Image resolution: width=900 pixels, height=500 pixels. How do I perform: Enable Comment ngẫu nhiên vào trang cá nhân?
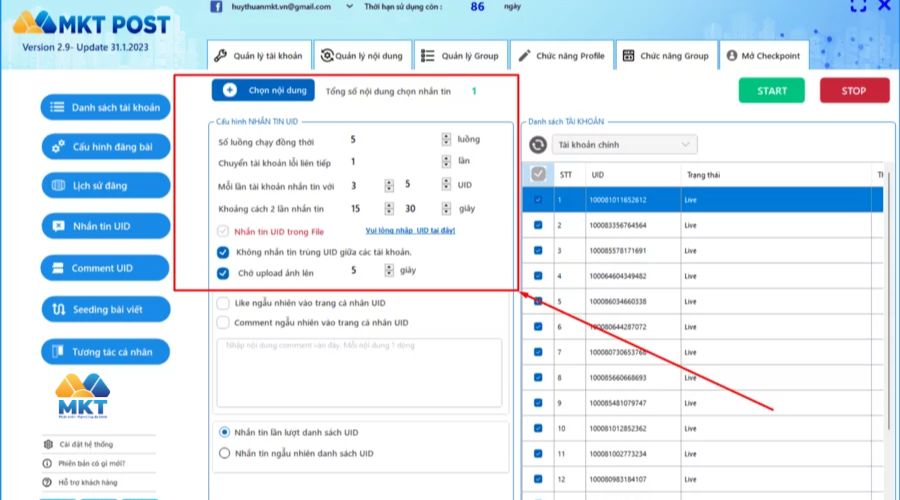[x=223, y=322]
